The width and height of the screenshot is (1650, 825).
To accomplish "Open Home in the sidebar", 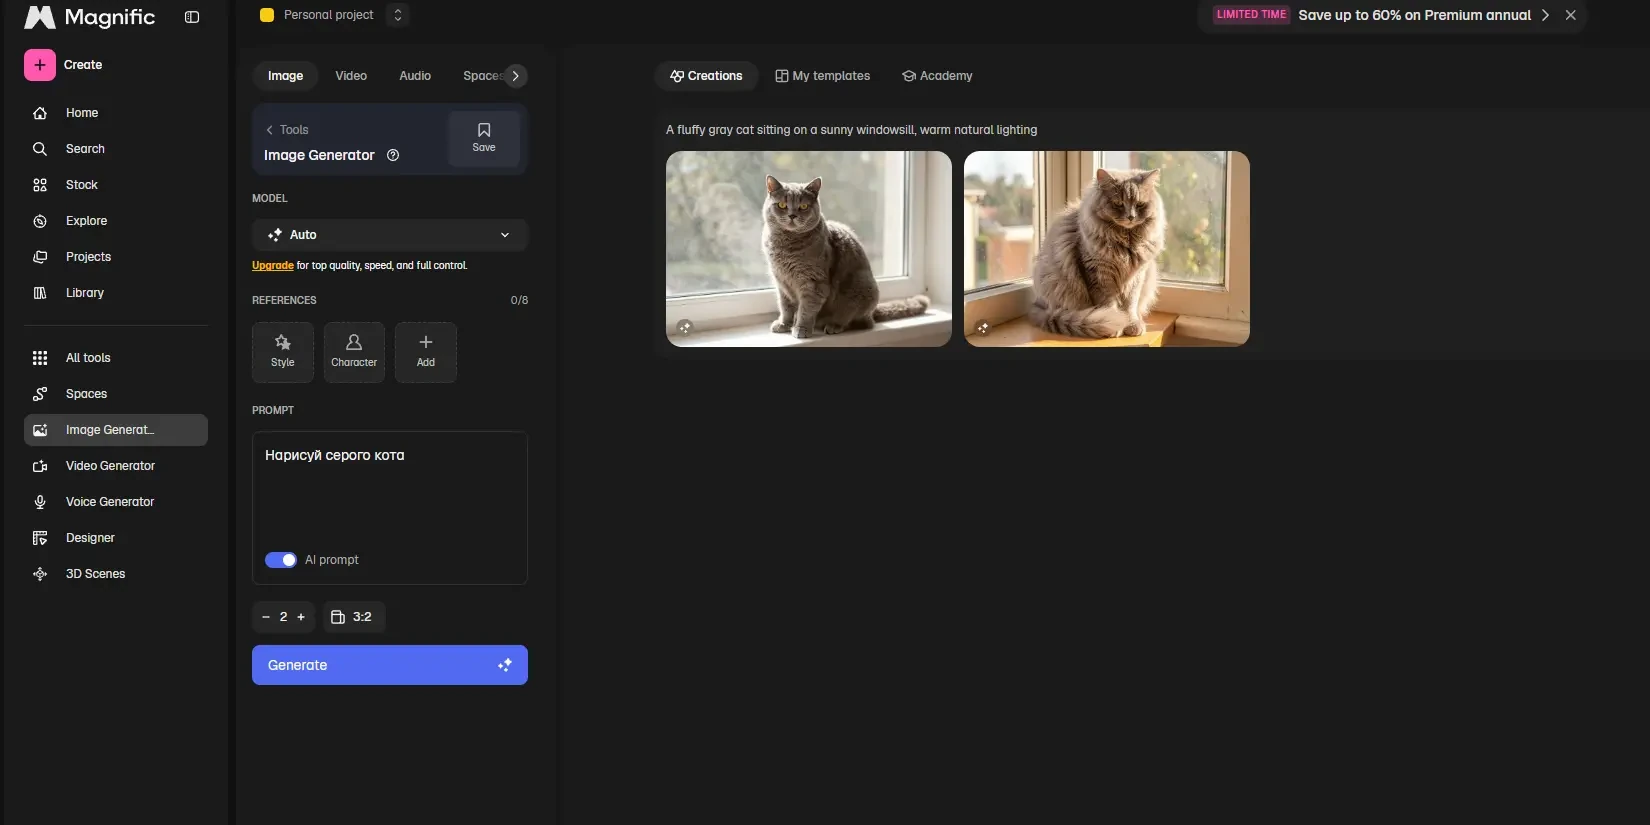I will click(x=116, y=113).
